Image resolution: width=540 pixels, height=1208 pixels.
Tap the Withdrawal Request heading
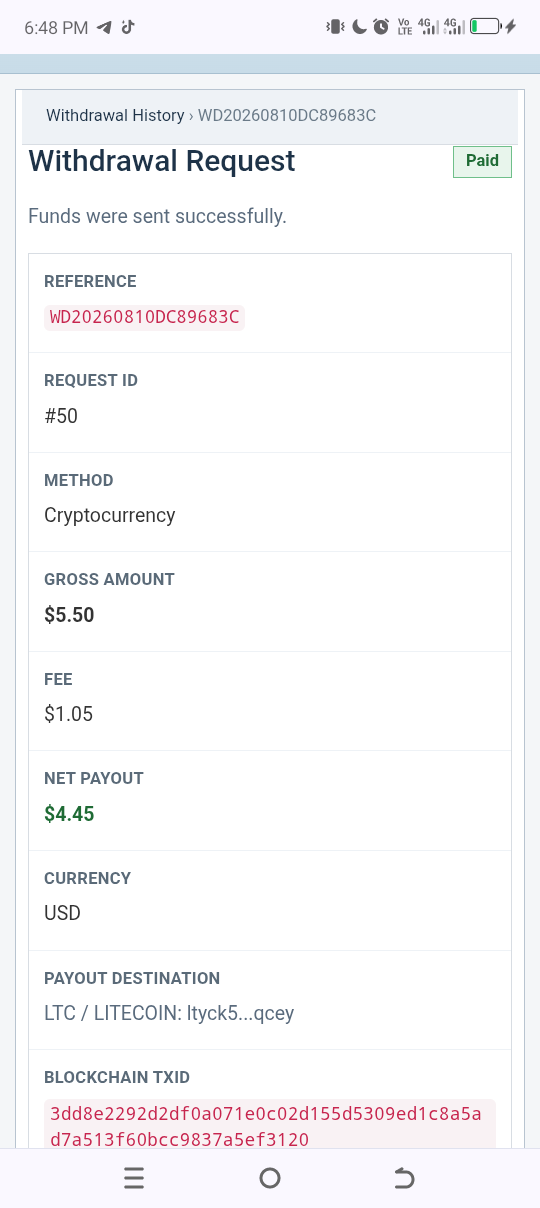(162, 161)
